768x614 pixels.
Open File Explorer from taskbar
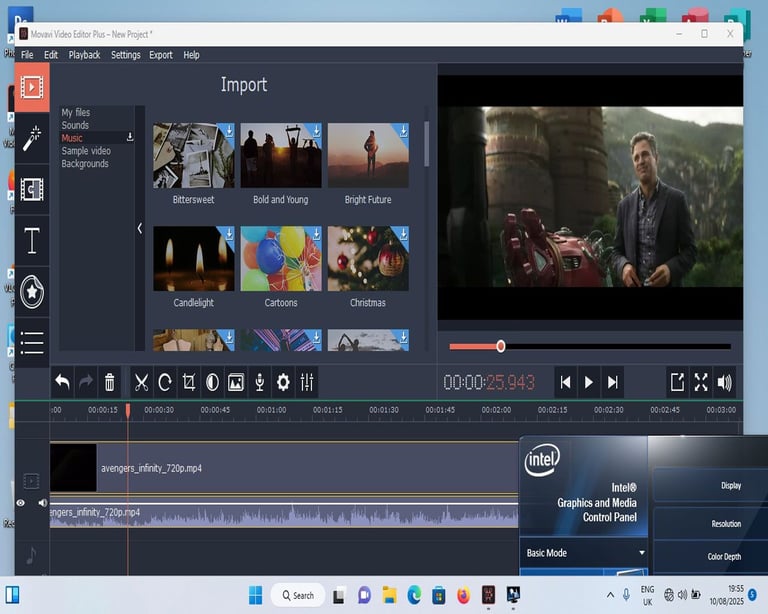tap(389, 595)
